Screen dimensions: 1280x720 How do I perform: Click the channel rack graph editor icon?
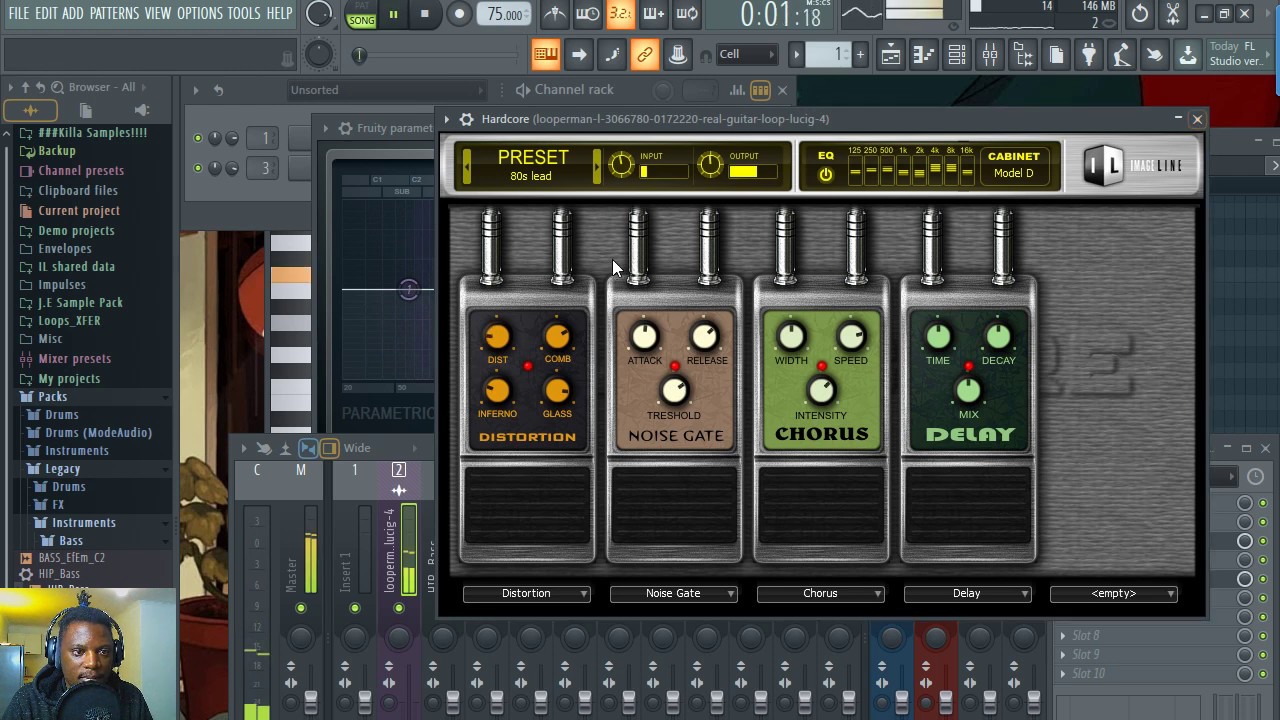click(737, 90)
